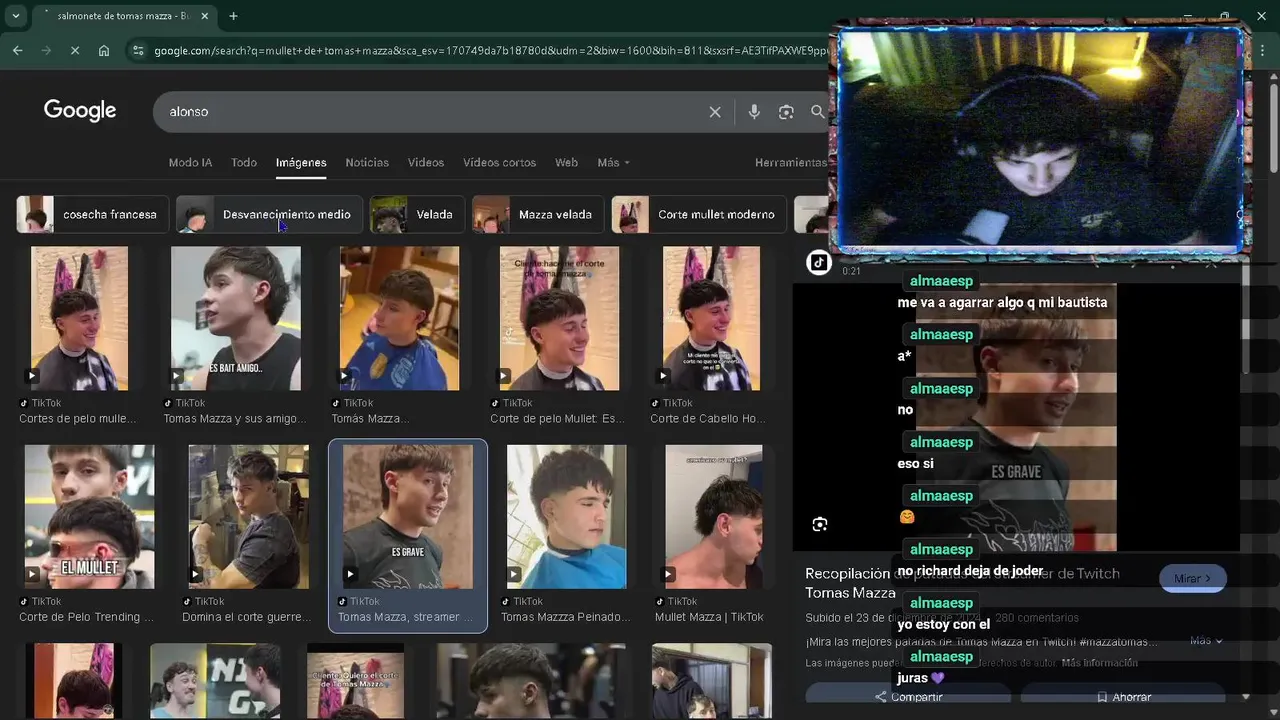Open the large preview image
This screenshot has width=1280, height=720.
(1016, 417)
